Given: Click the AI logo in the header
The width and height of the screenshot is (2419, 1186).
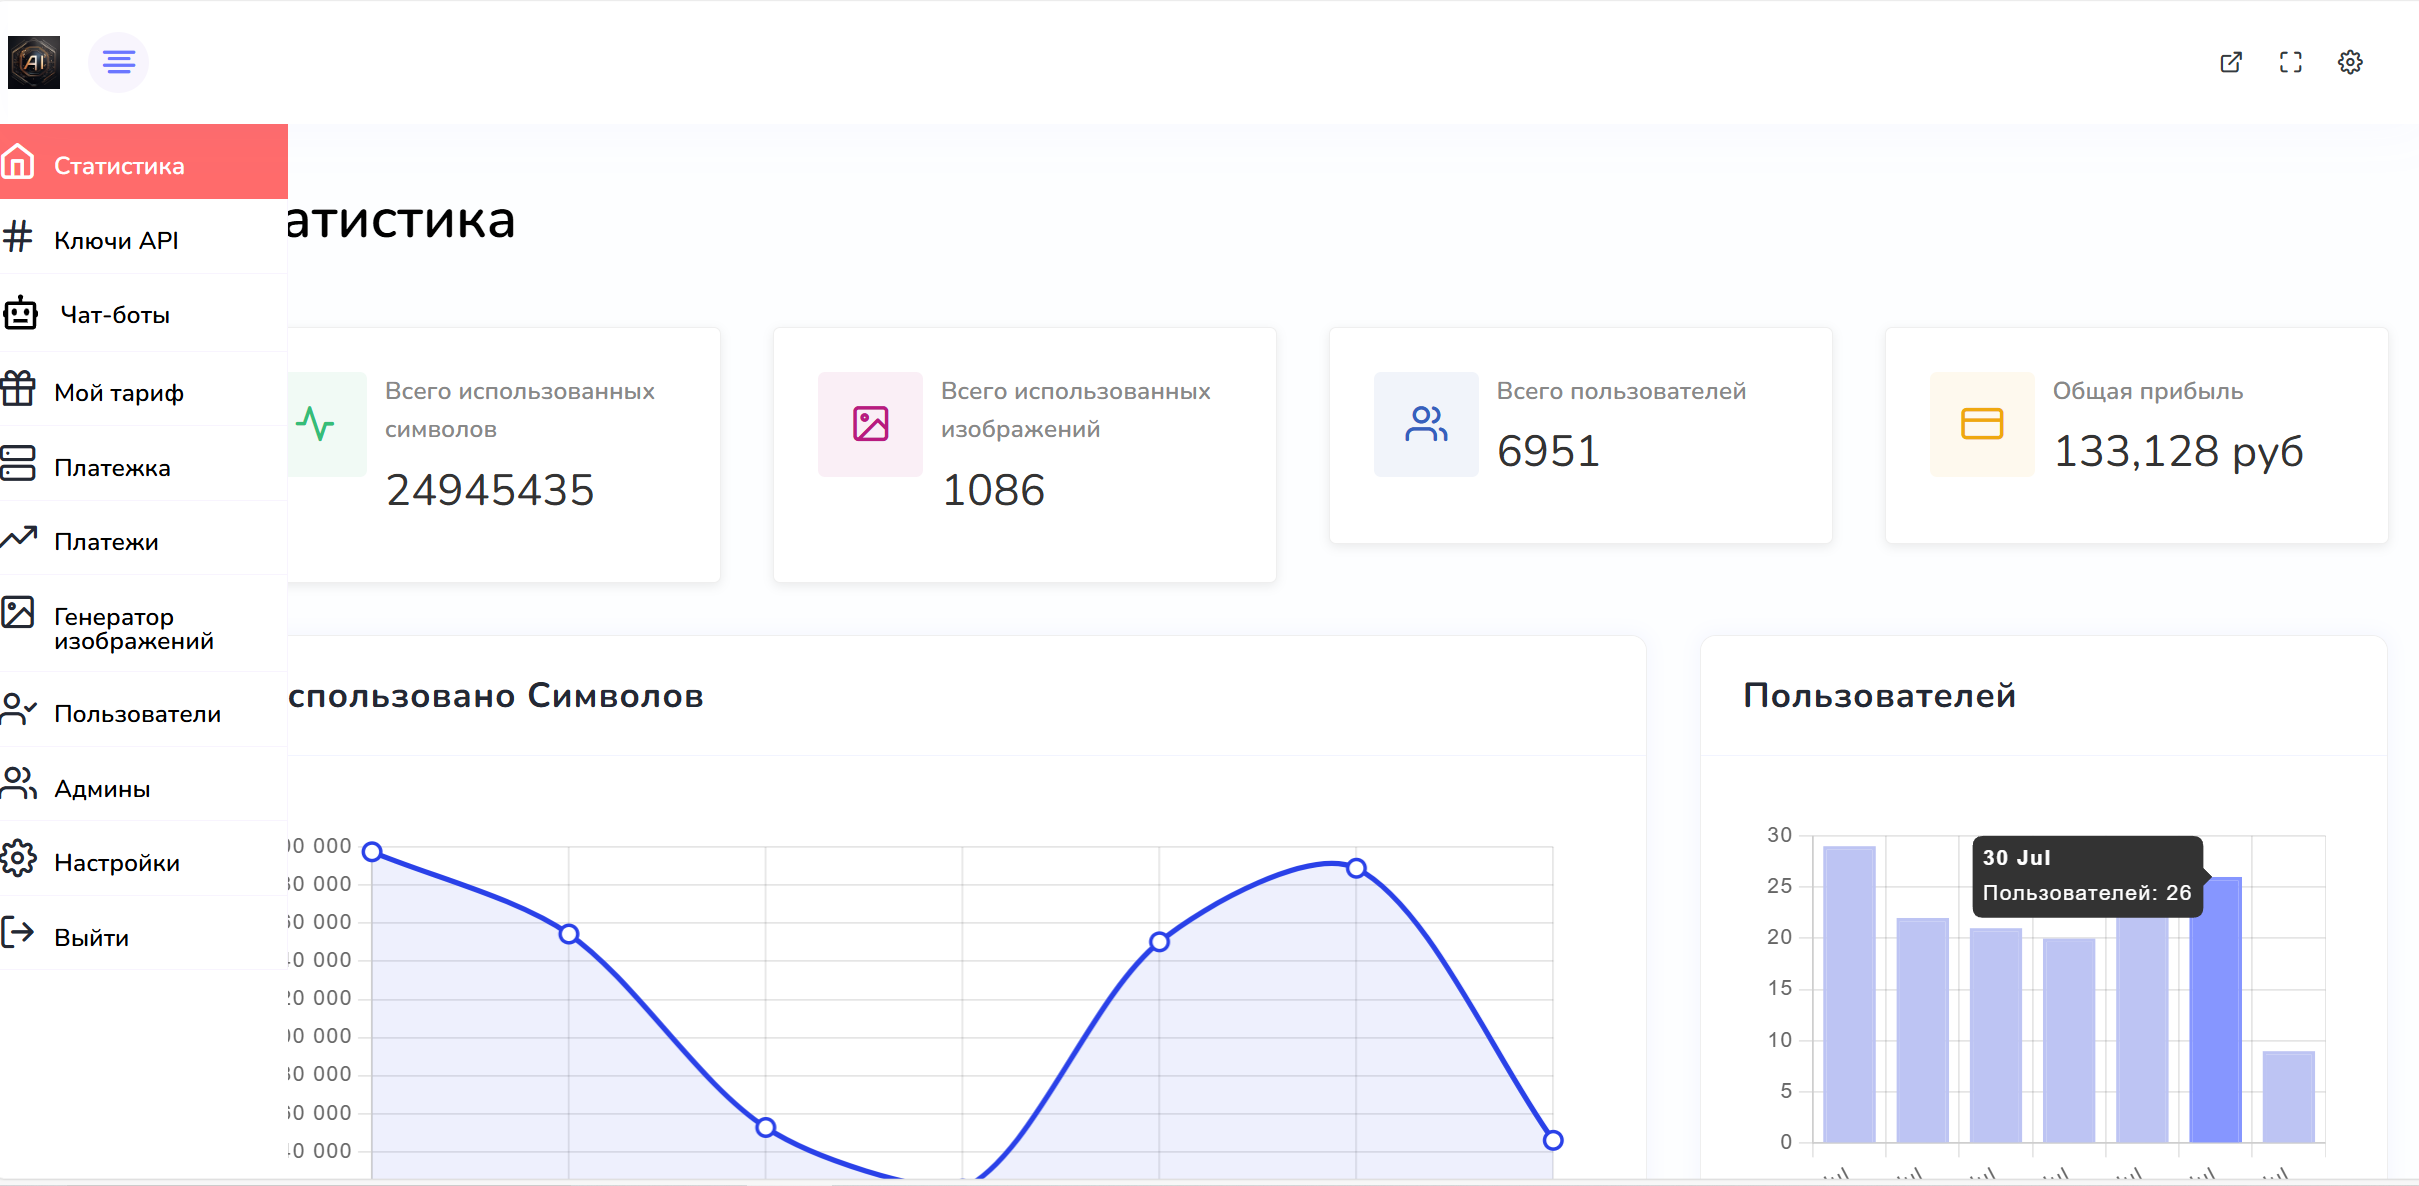Looking at the screenshot, I should (x=34, y=62).
